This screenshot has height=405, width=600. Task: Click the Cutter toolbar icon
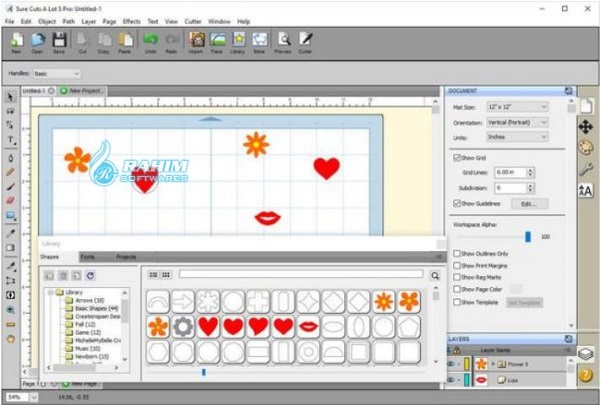pyautogui.click(x=305, y=40)
